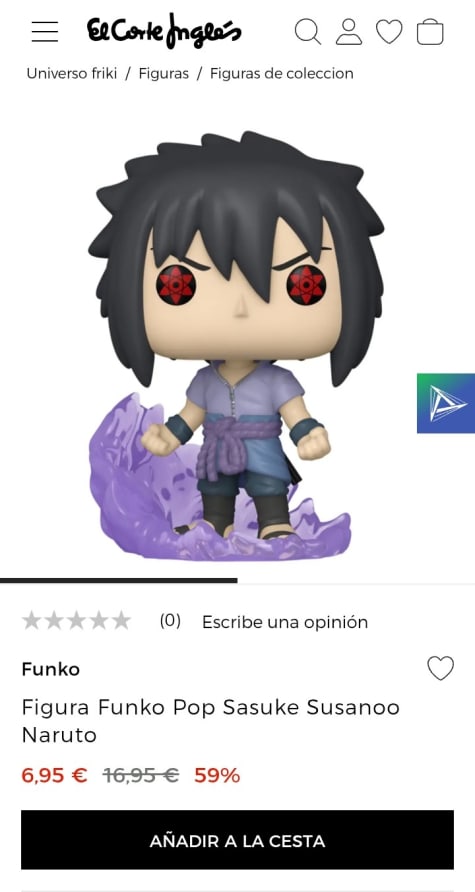This screenshot has width=475, height=892.
Task: Click the product title Figura Funko Pop Sasuke
Action: [210, 721]
